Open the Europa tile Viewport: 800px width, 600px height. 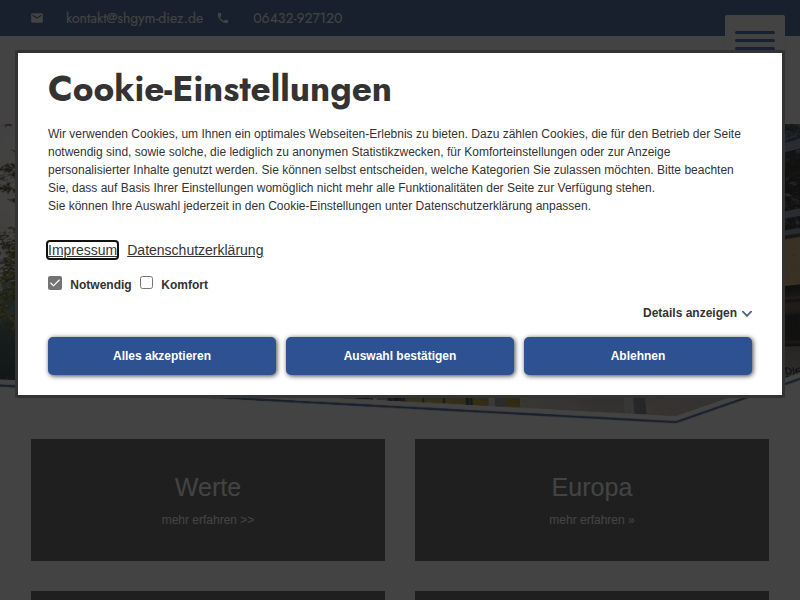click(592, 488)
